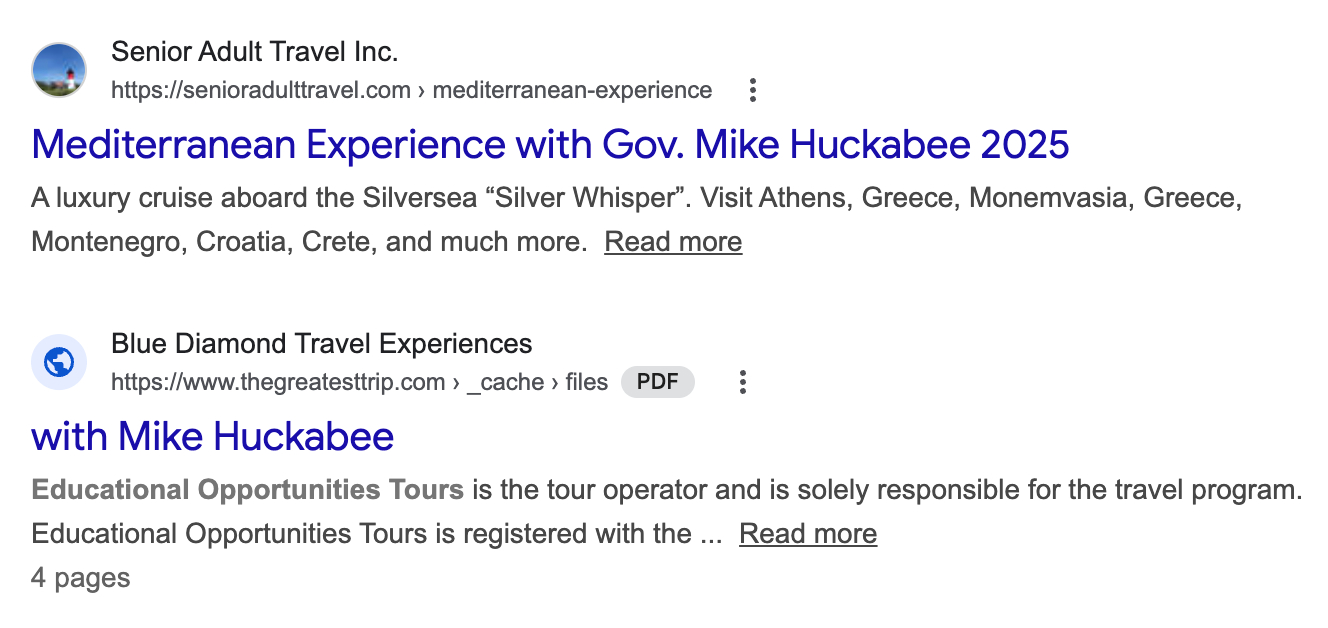
Task: Click the "_cache › files" breadcrumb path
Action: click(537, 382)
